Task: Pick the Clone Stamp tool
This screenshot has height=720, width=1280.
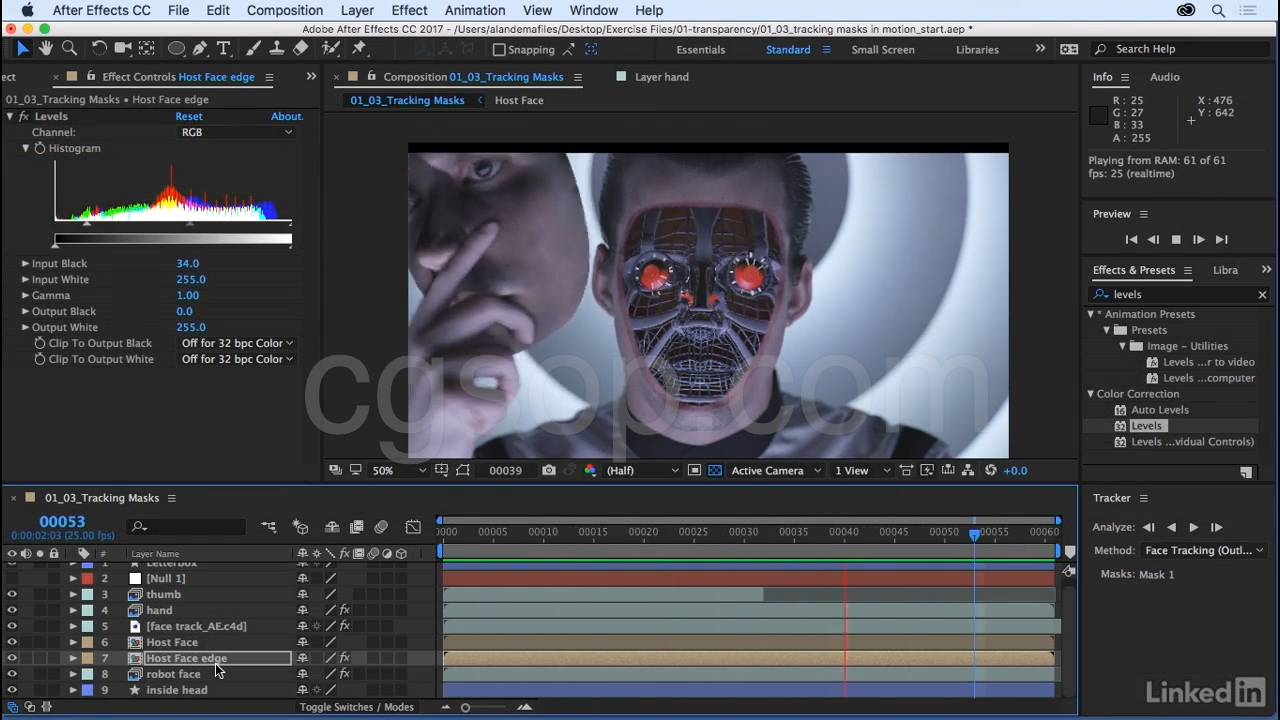Action: (x=277, y=48)
